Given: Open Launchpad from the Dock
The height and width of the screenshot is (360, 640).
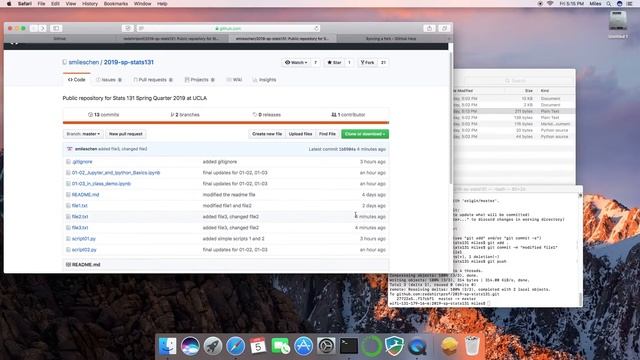Looking at the screenshot, I should 213,346.
